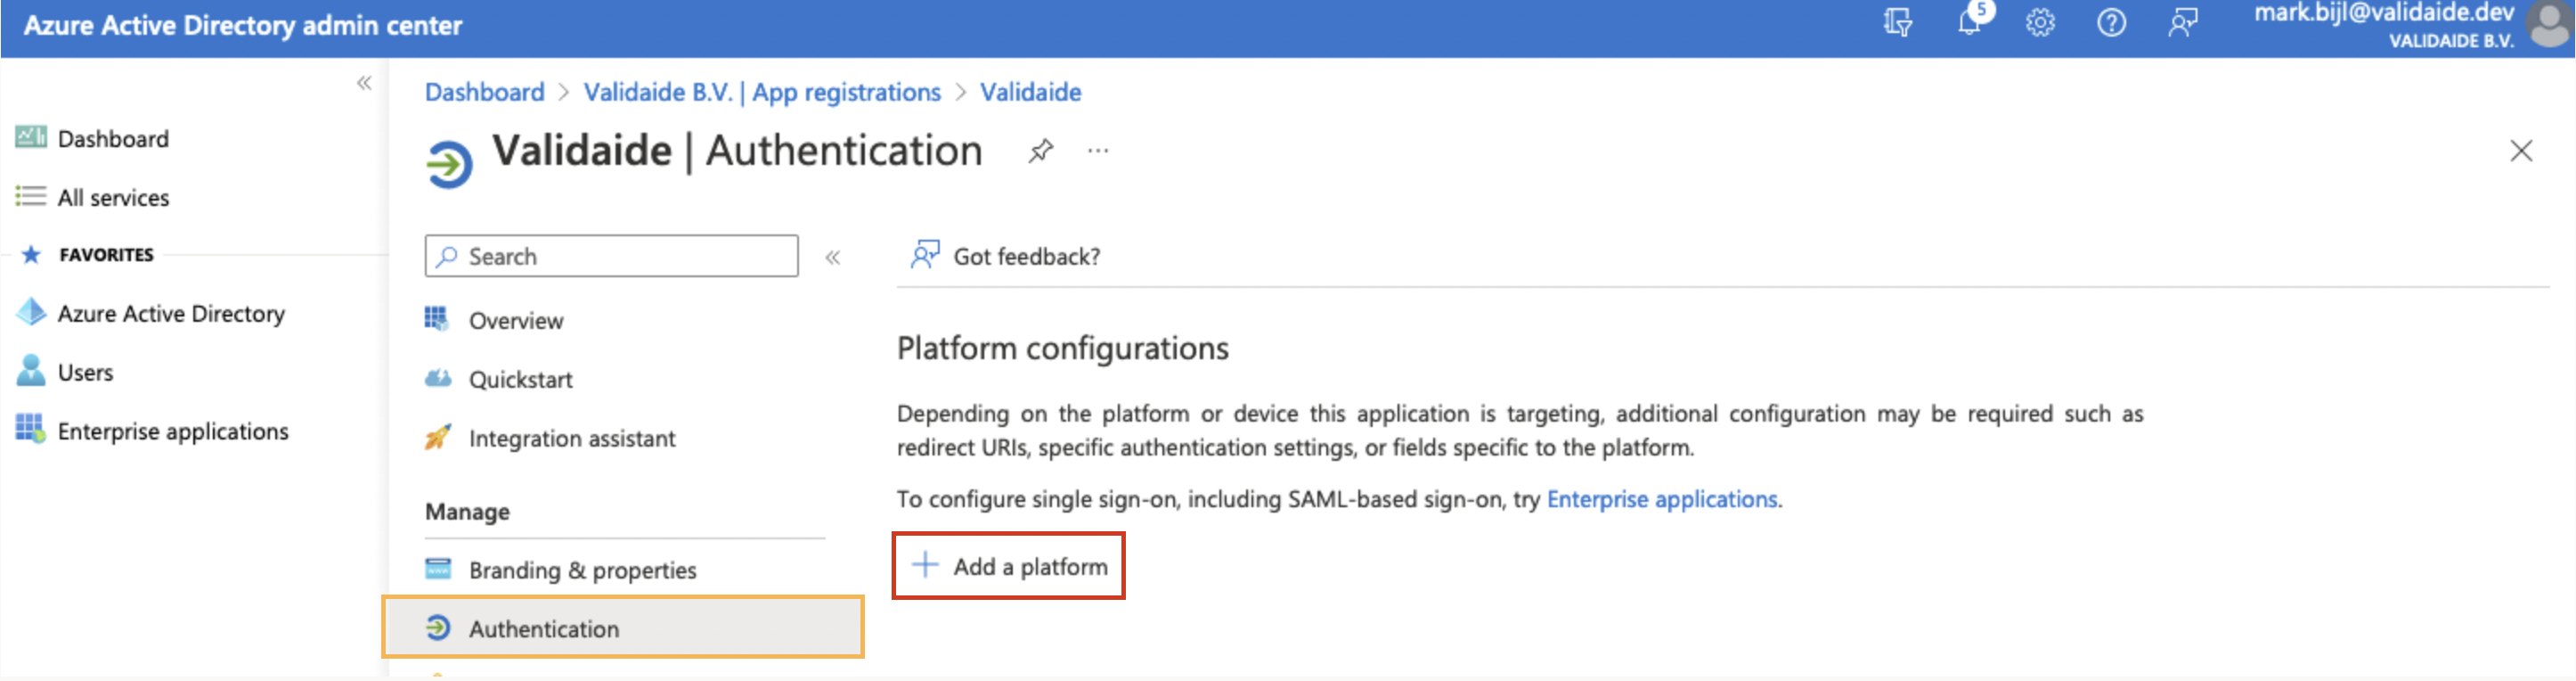The height and width of the screenshot is (681, 2576).
Task: Open the help menu via question mark icon
Action: point(2112,25)
